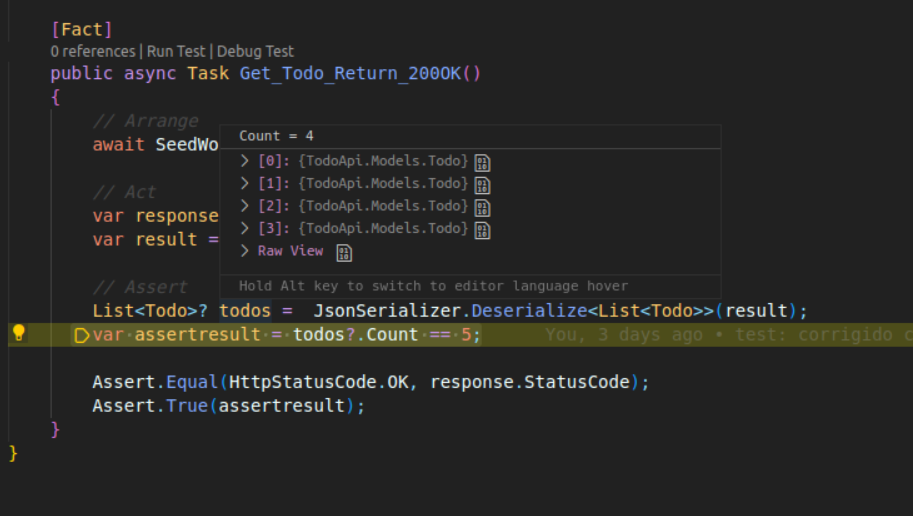Viewport: 913px width, 516px height.
Task: Expand the [0] Todo item chevron
Action: (245, 161)
